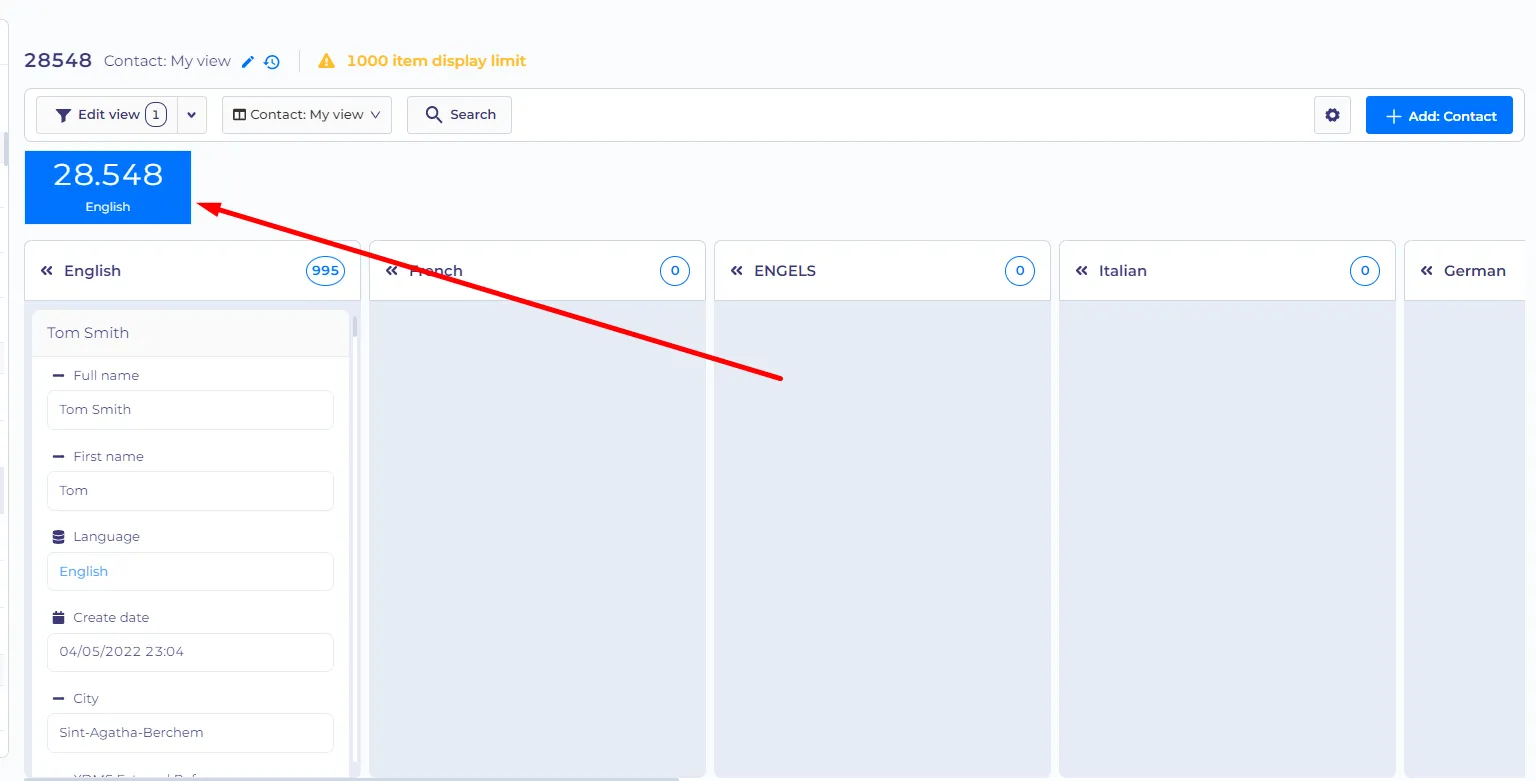Click the 28548 record count heading

58,61
